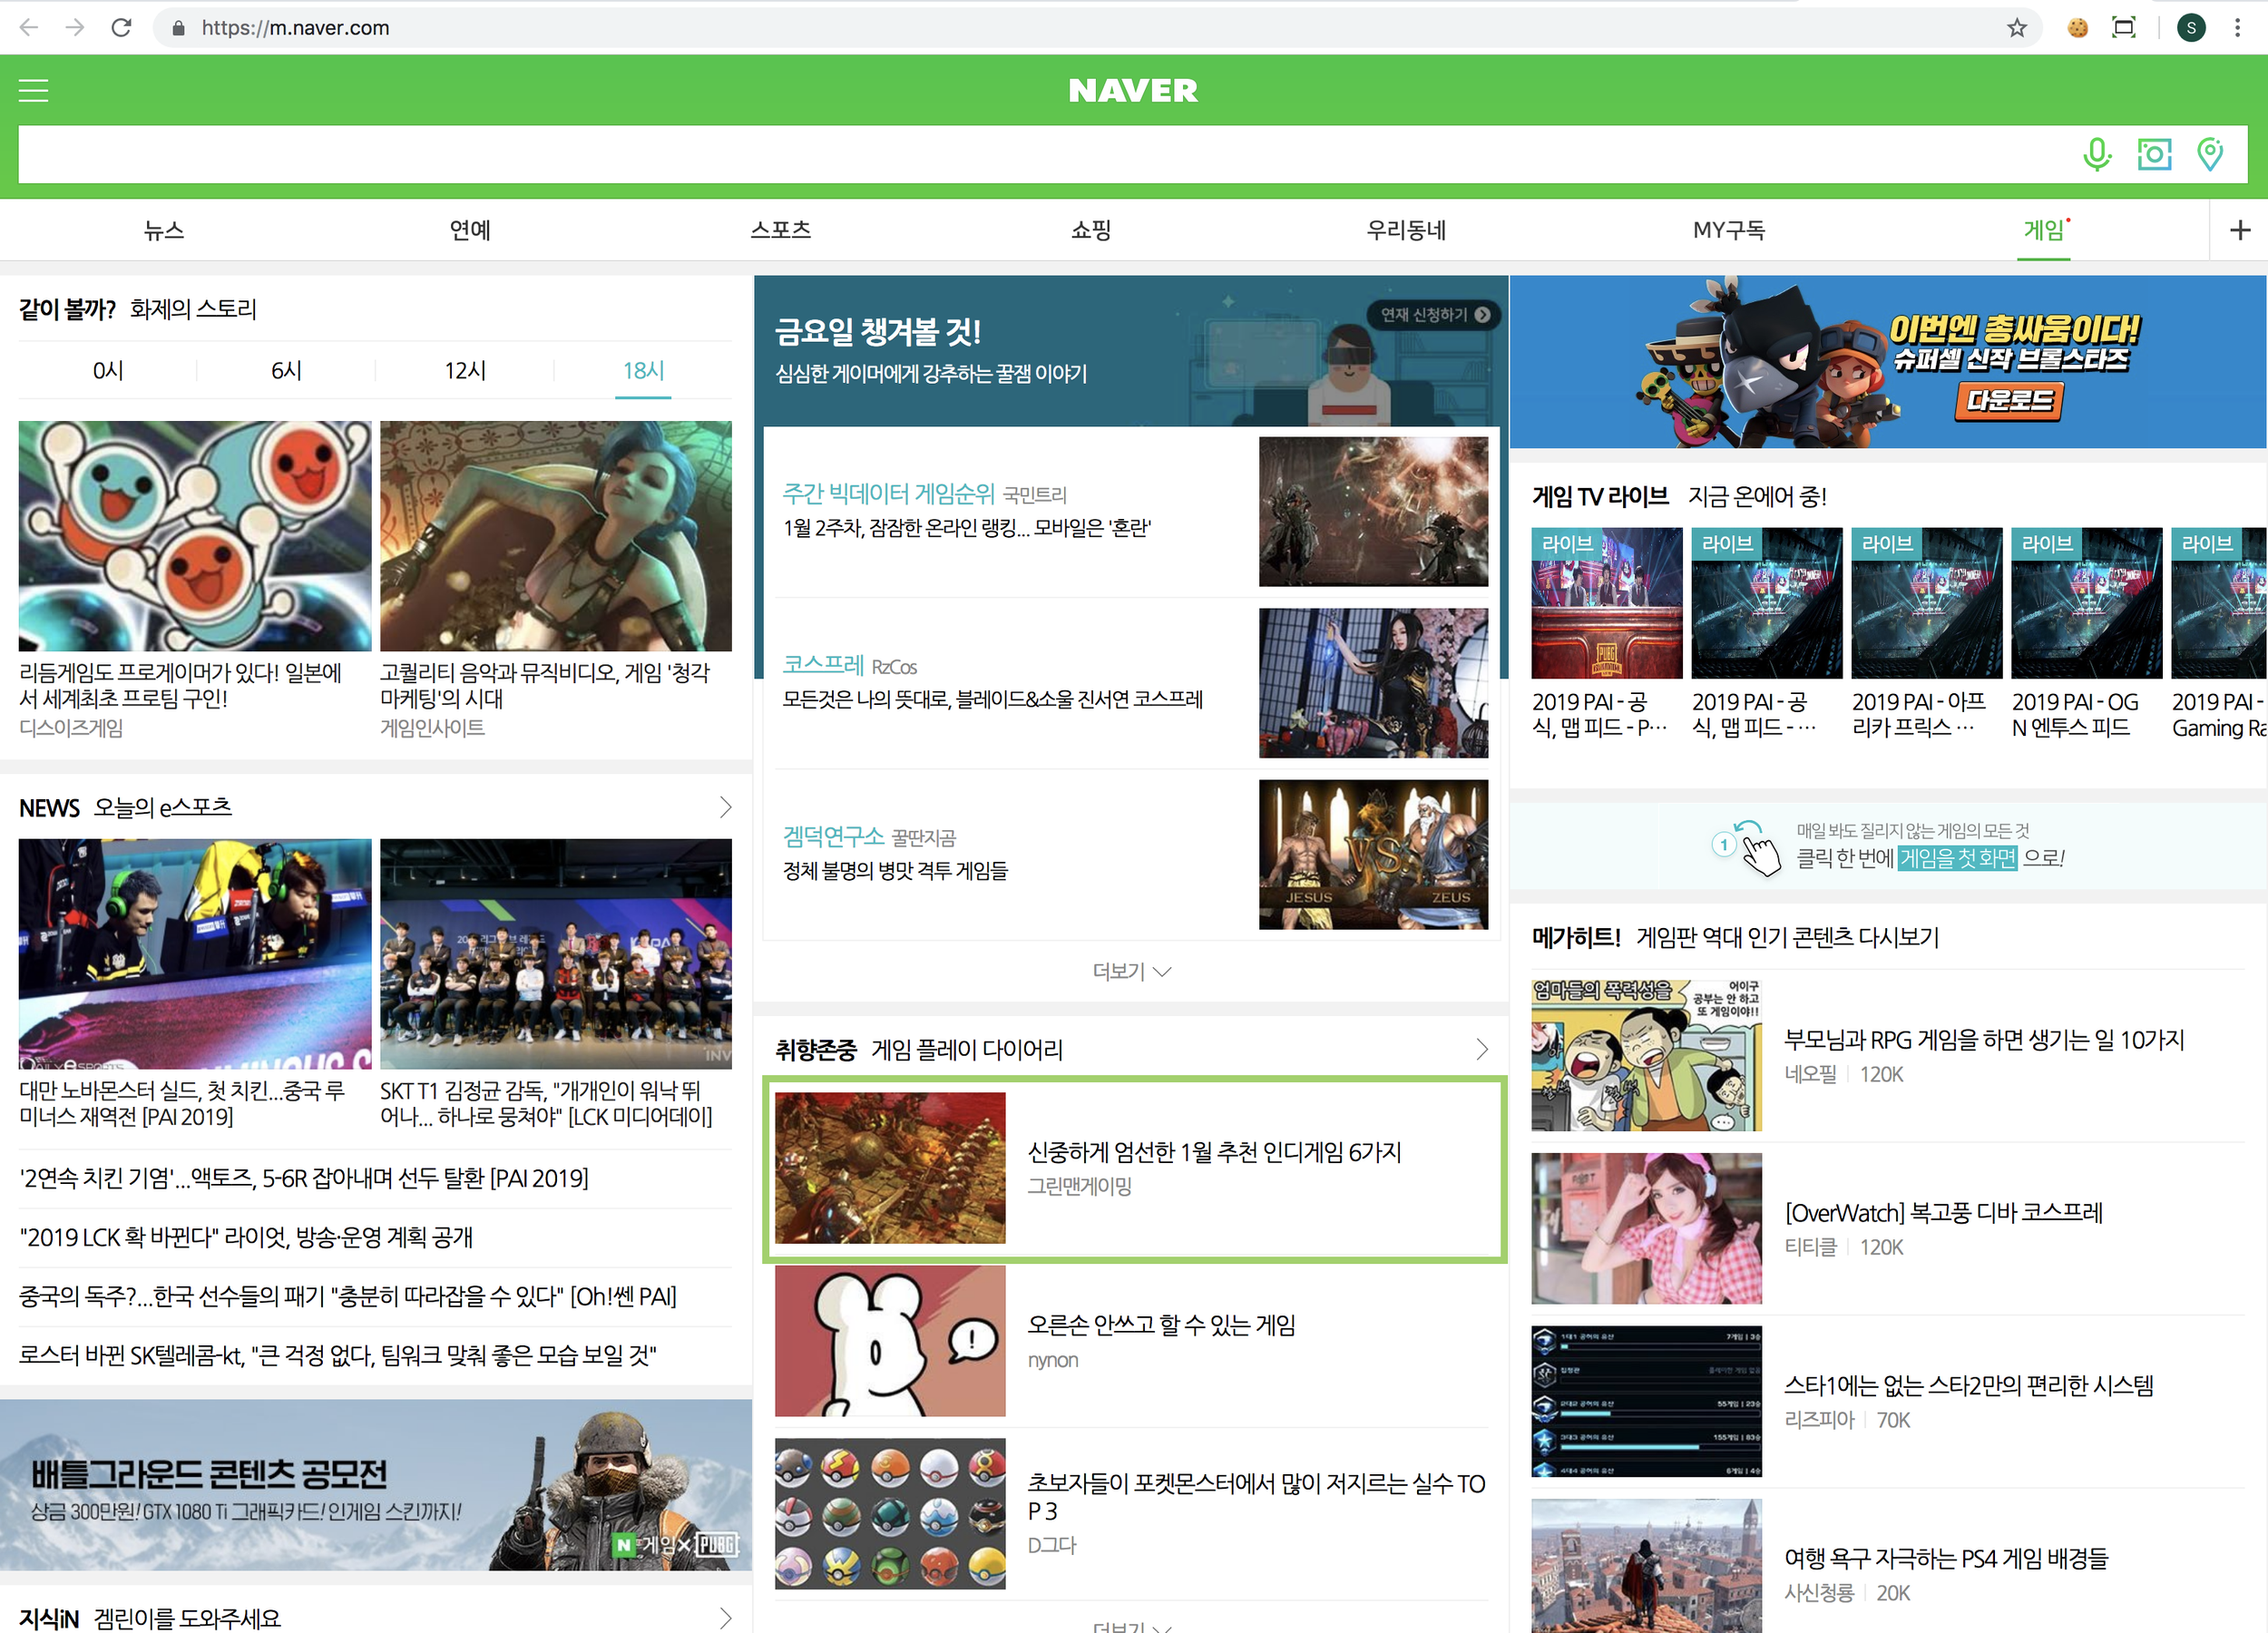Switch to the 스포츠 tab

(780, 230)
